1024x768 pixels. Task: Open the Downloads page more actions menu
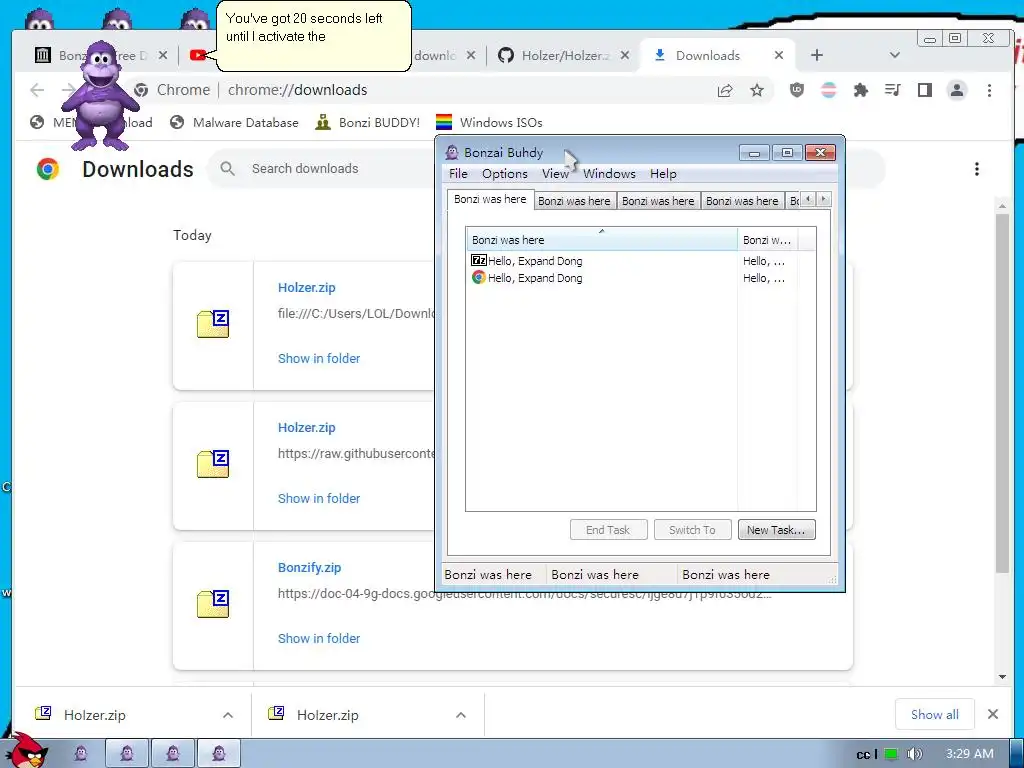point(976,169)
